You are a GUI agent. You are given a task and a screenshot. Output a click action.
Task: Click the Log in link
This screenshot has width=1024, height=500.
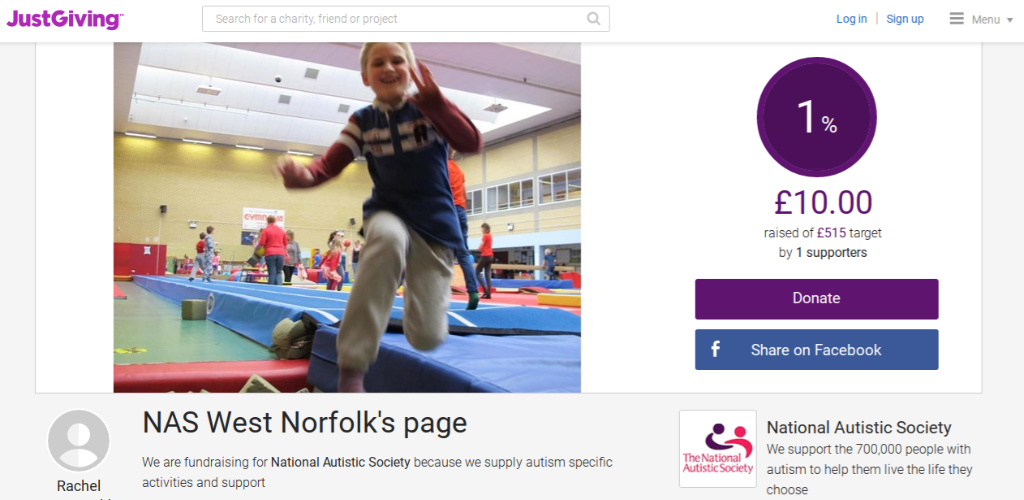(x=852, y=19)
